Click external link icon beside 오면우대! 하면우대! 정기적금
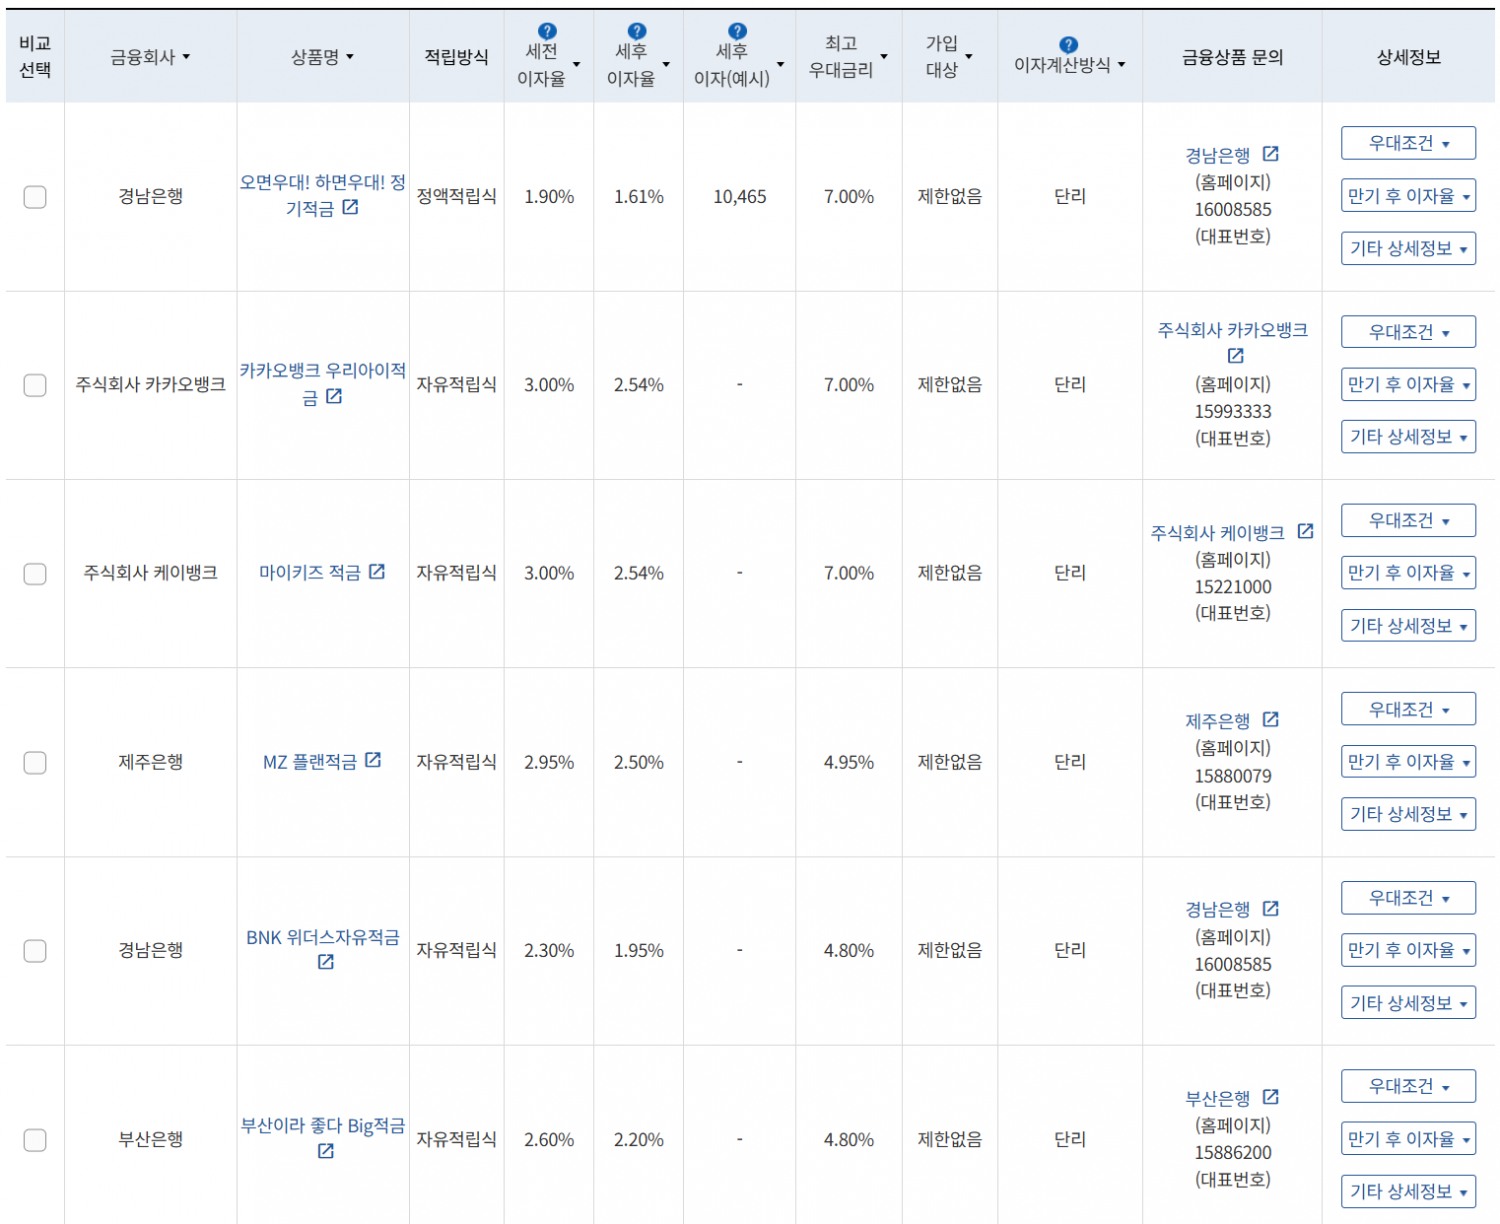Viewport: 1500px width, 1224px height. coord(350,207)
